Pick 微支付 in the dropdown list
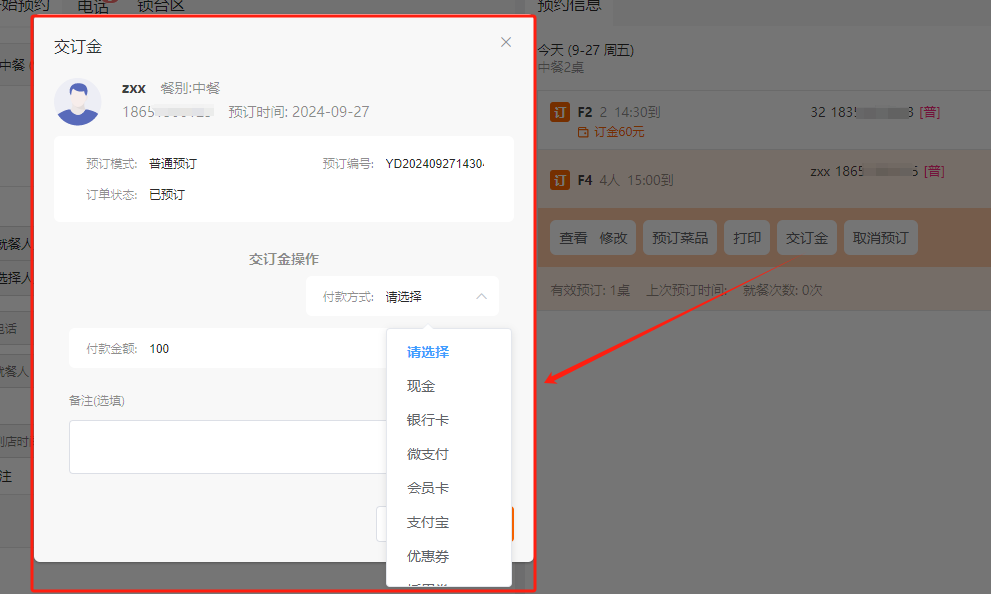The image size is (991, 594). pos(427,454)
